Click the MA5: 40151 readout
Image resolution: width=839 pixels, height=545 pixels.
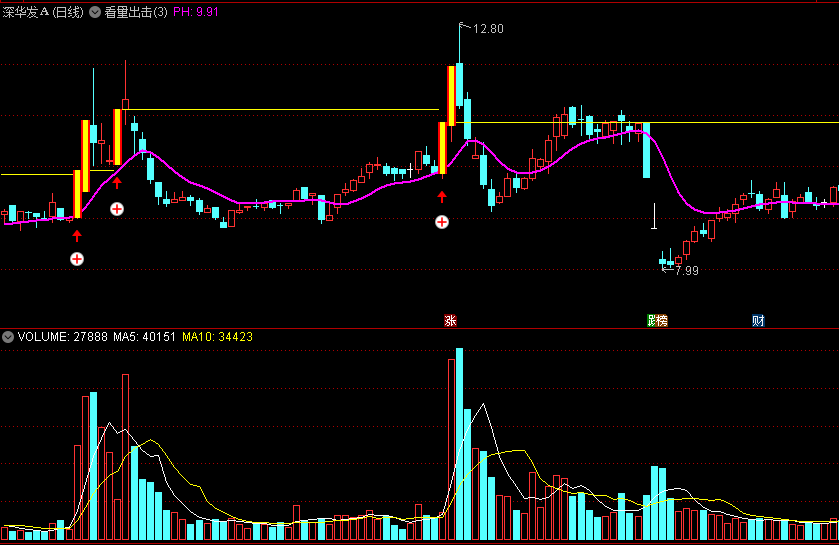tap(144, 337)
